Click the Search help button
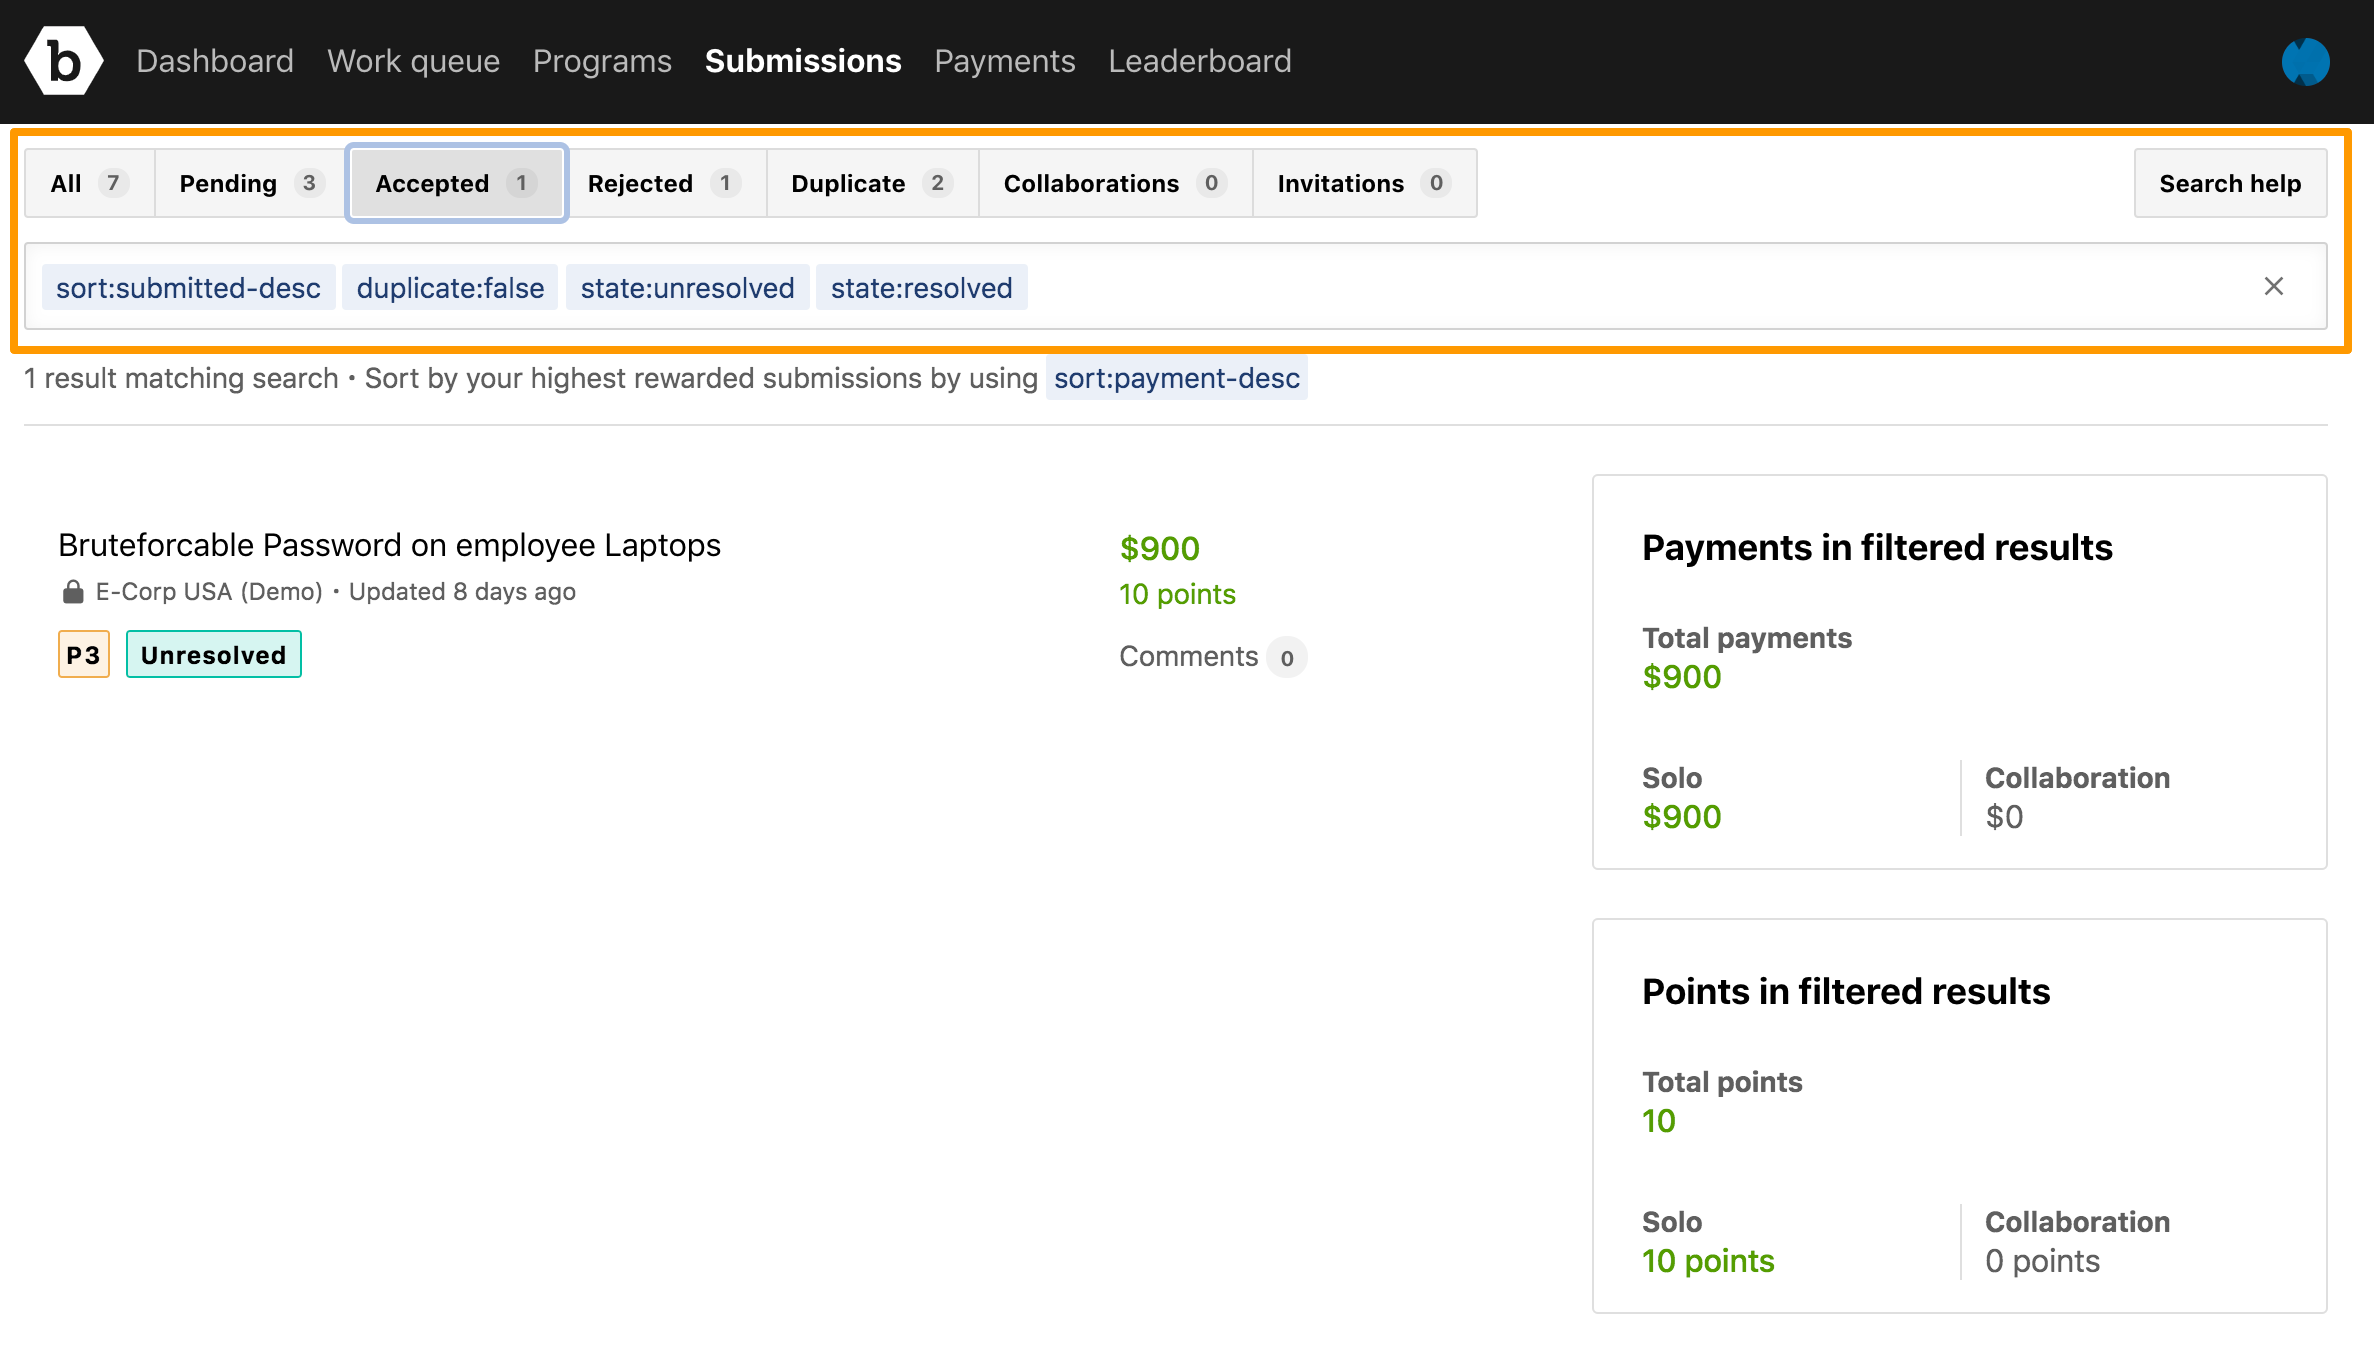Image resolution: width=2374 pixels, height=1348 pixels. pos(2229,183)
